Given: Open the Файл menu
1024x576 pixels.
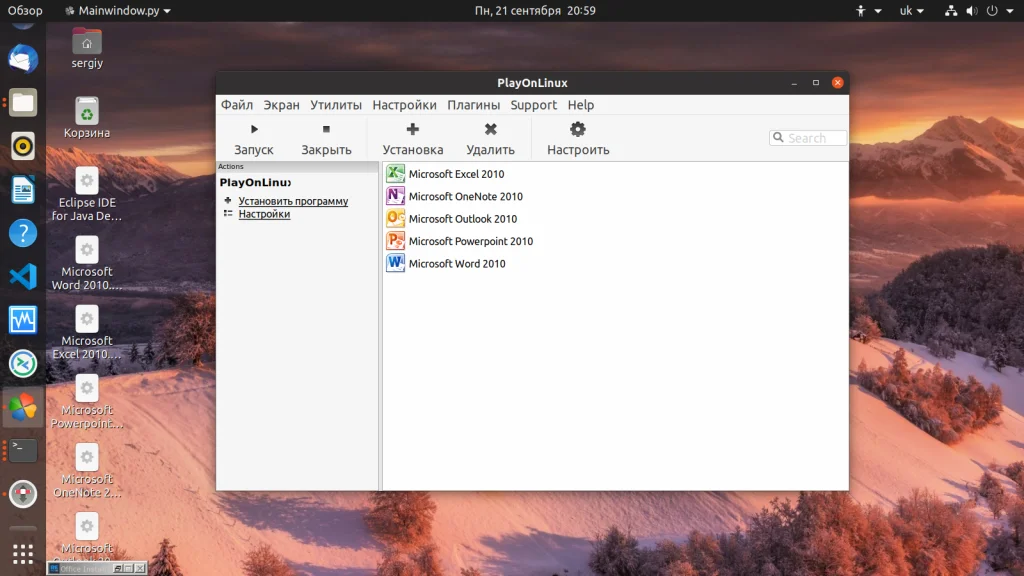Looking at the screenshot, I should point(236,105).
